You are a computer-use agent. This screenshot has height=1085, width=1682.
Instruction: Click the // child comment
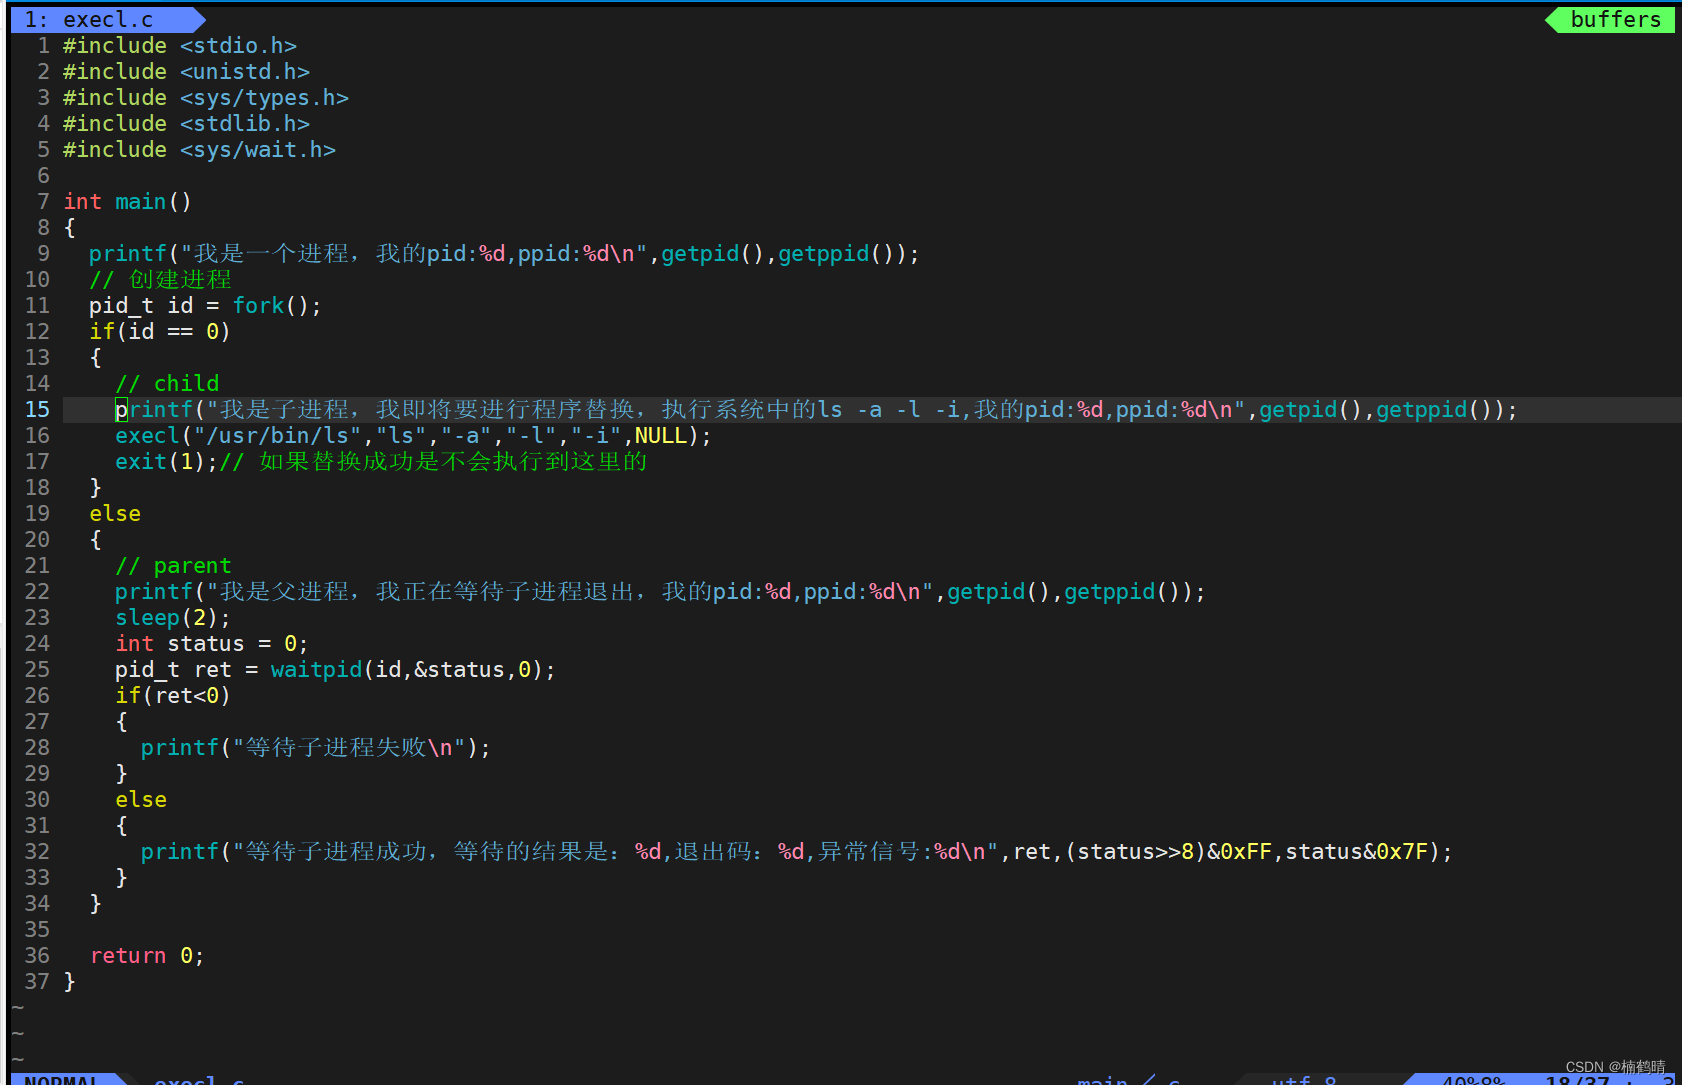[x=167, y=384]
